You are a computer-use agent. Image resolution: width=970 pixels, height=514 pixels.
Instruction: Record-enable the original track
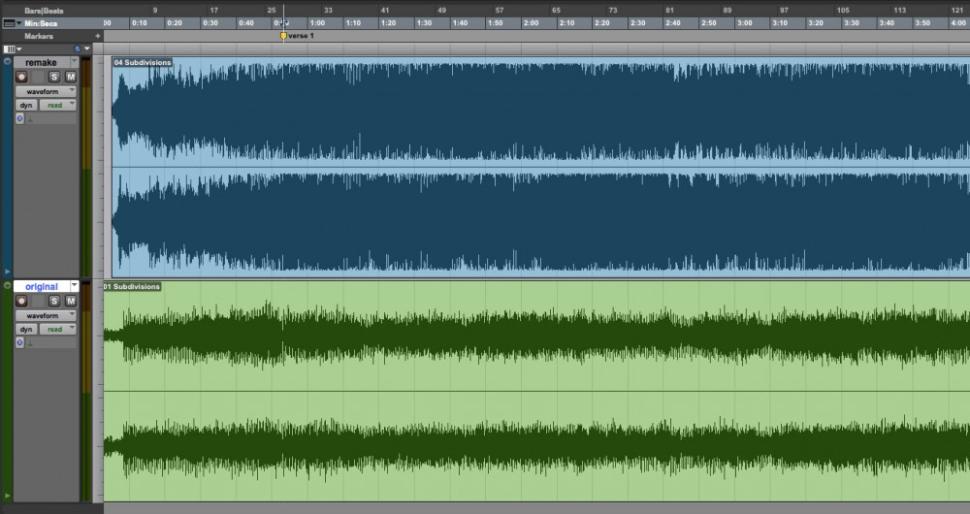22,301
